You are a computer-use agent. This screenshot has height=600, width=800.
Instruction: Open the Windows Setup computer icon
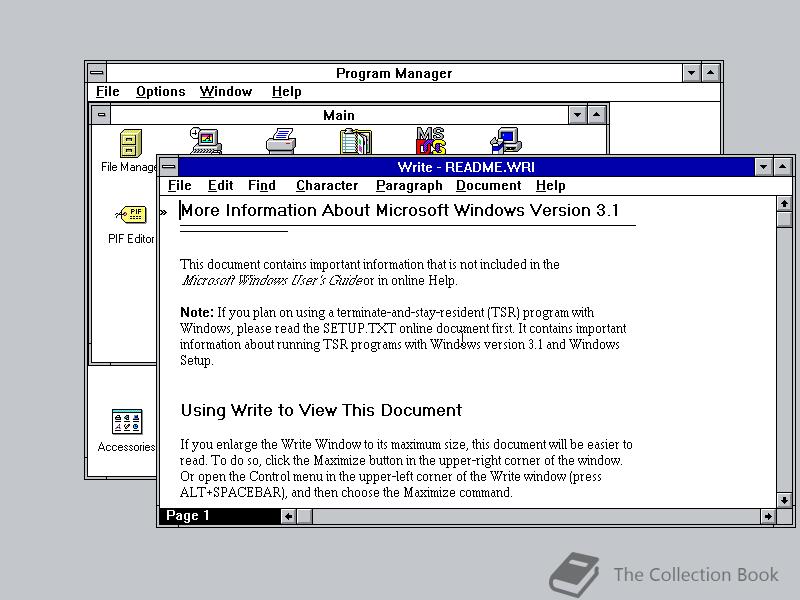point(506,141)
